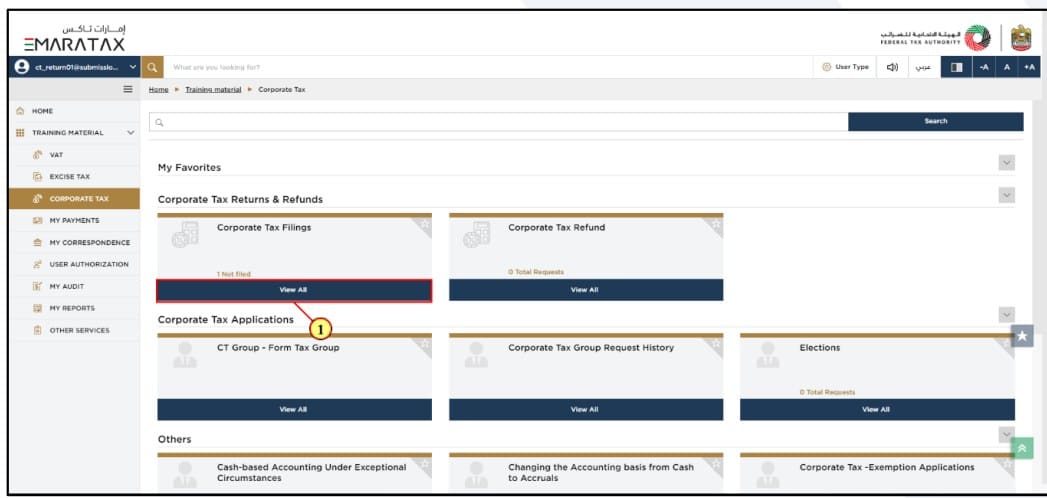
Task: Open My Audit in the sidebar
Action: coord(75,286)
